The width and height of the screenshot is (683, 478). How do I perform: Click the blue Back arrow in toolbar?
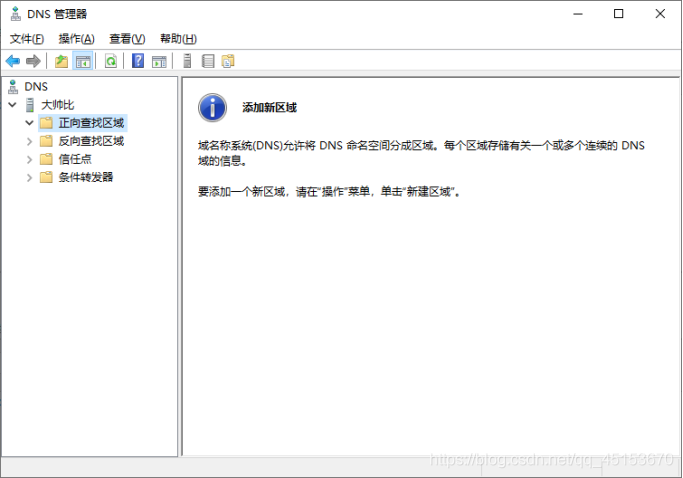tap(13, 61)
